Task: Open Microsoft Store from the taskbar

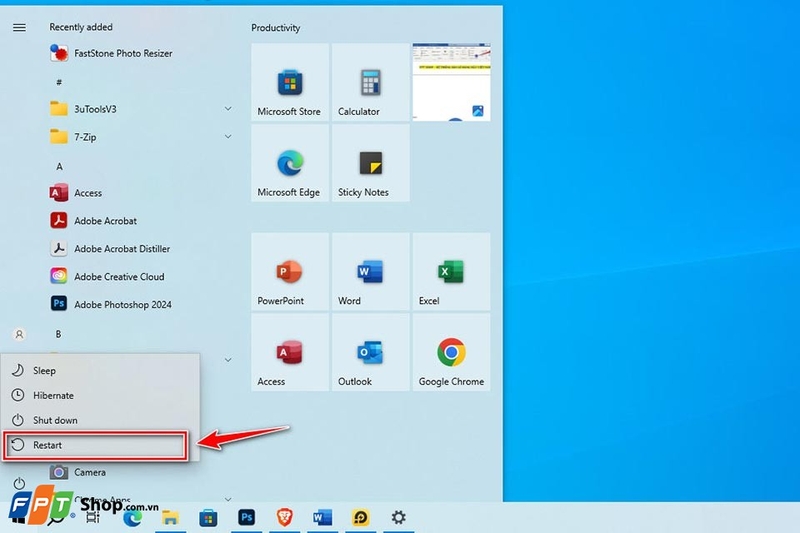Action: coord(208,518)
